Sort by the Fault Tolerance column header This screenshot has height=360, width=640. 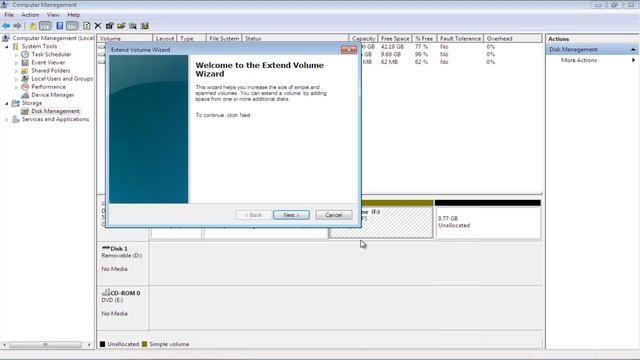pyautogui.click(x=460, y=38)
